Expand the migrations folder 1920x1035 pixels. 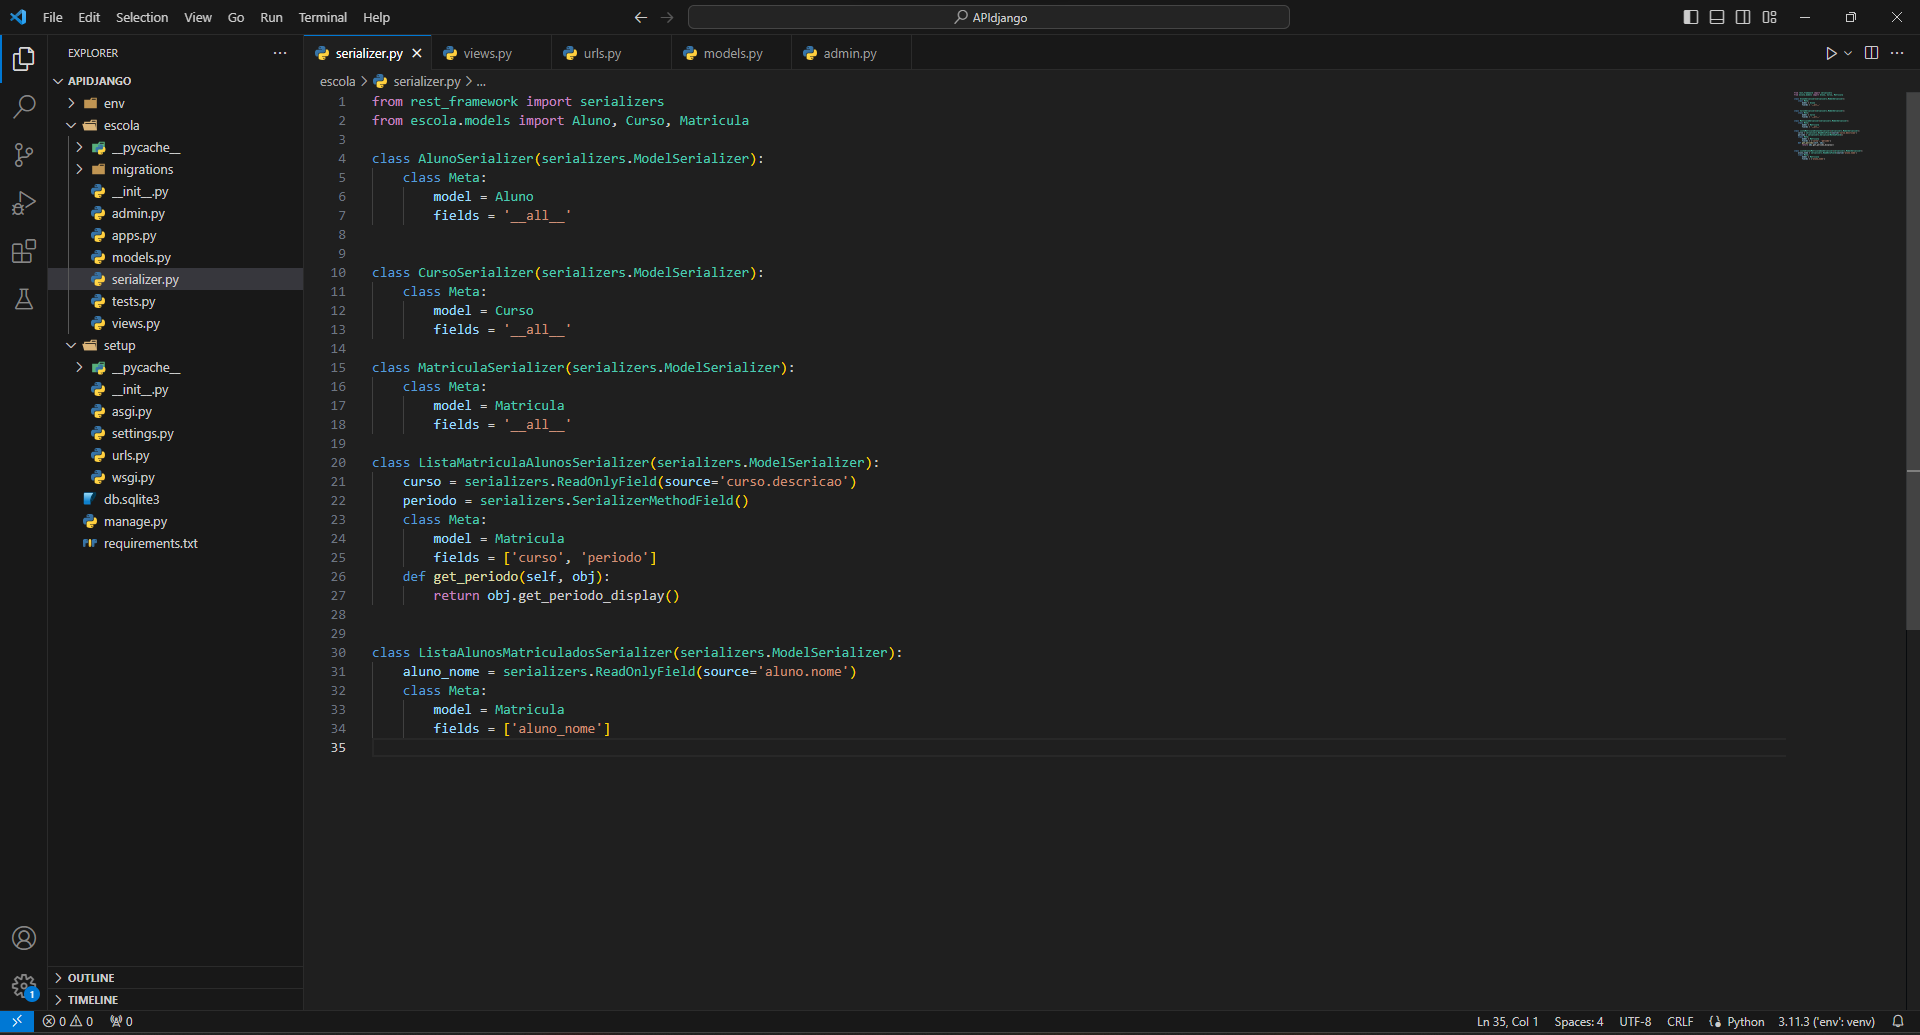pos(79,169)
